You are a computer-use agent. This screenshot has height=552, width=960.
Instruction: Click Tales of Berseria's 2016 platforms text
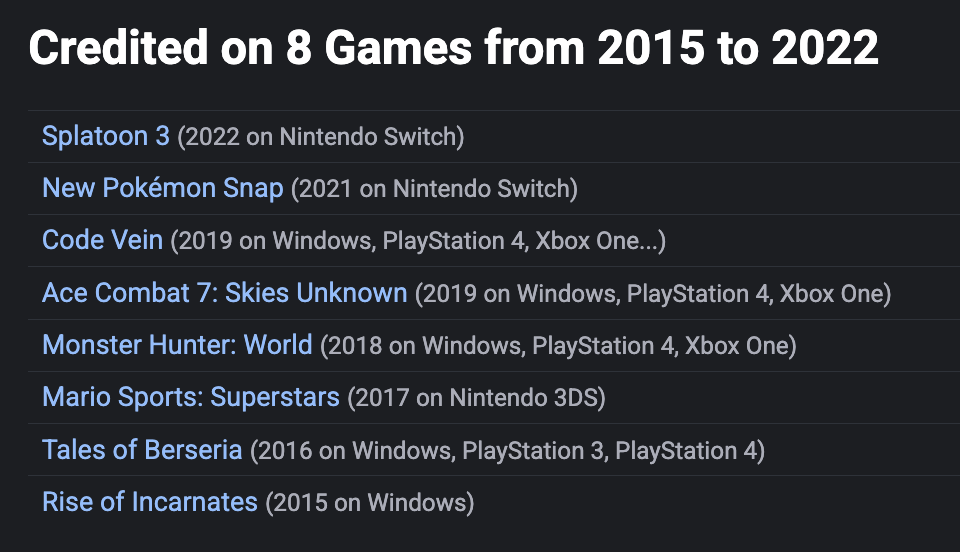508,450
